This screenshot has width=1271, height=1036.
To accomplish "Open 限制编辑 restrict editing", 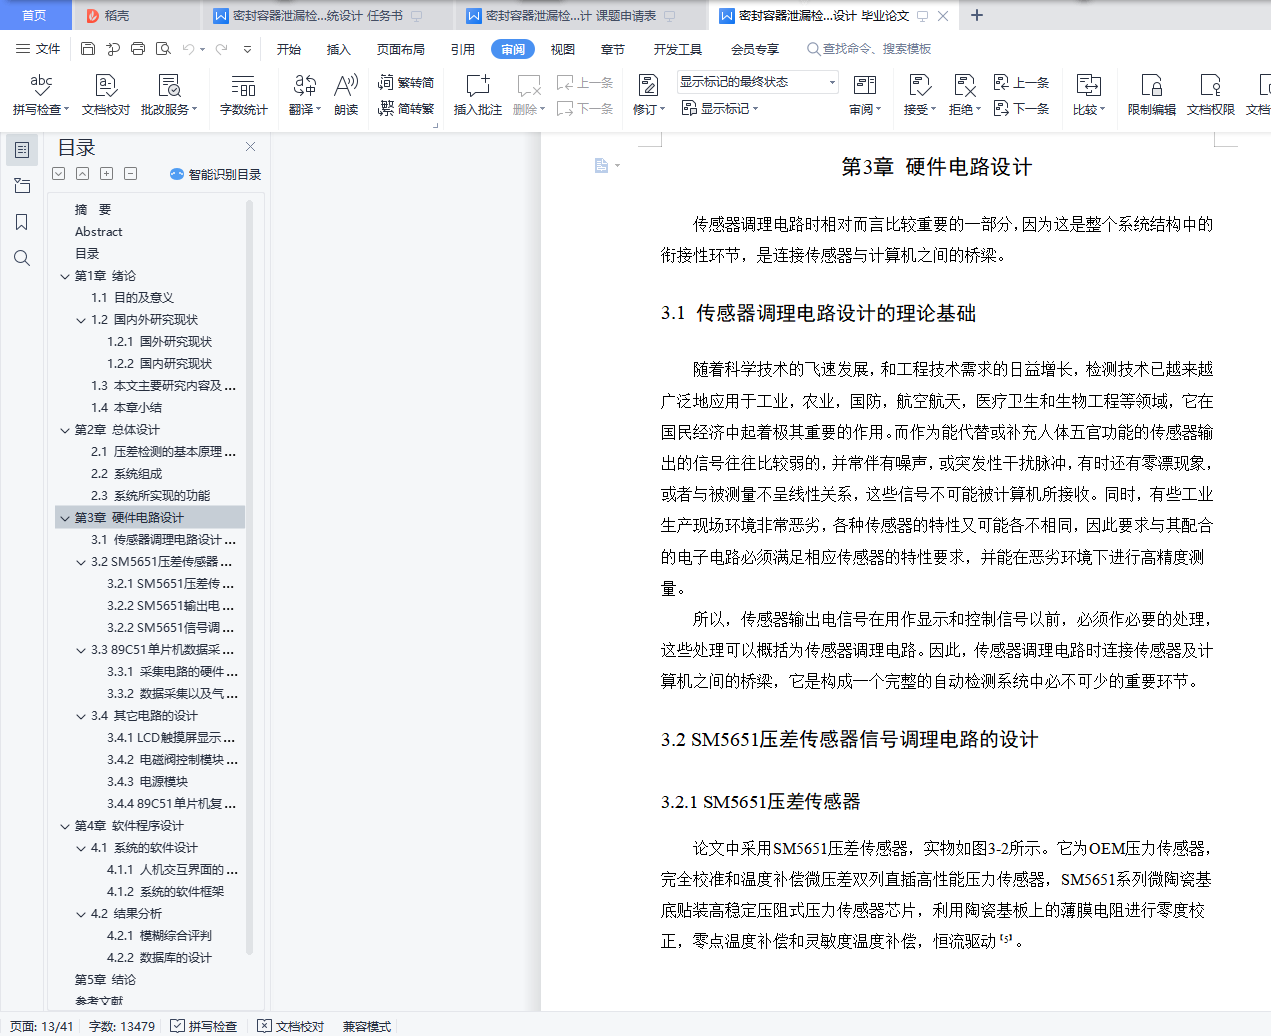I will pos(1151,95).
